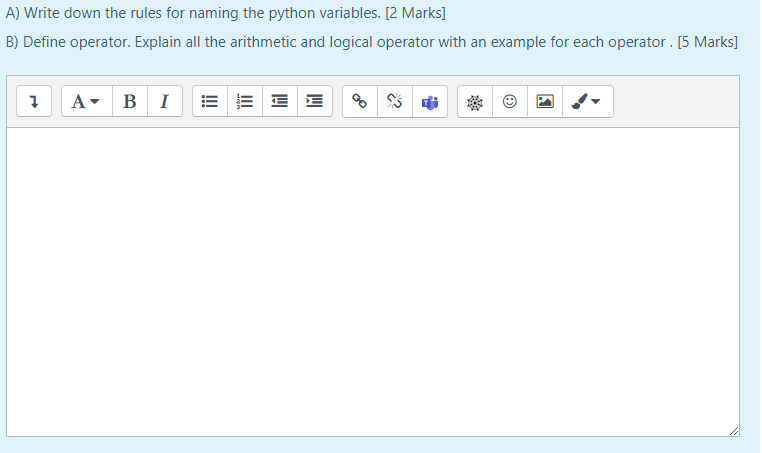Toggle bold formatting
Image resolution: width=762 pixels, height=453 pixels.
tap(130, 102)
